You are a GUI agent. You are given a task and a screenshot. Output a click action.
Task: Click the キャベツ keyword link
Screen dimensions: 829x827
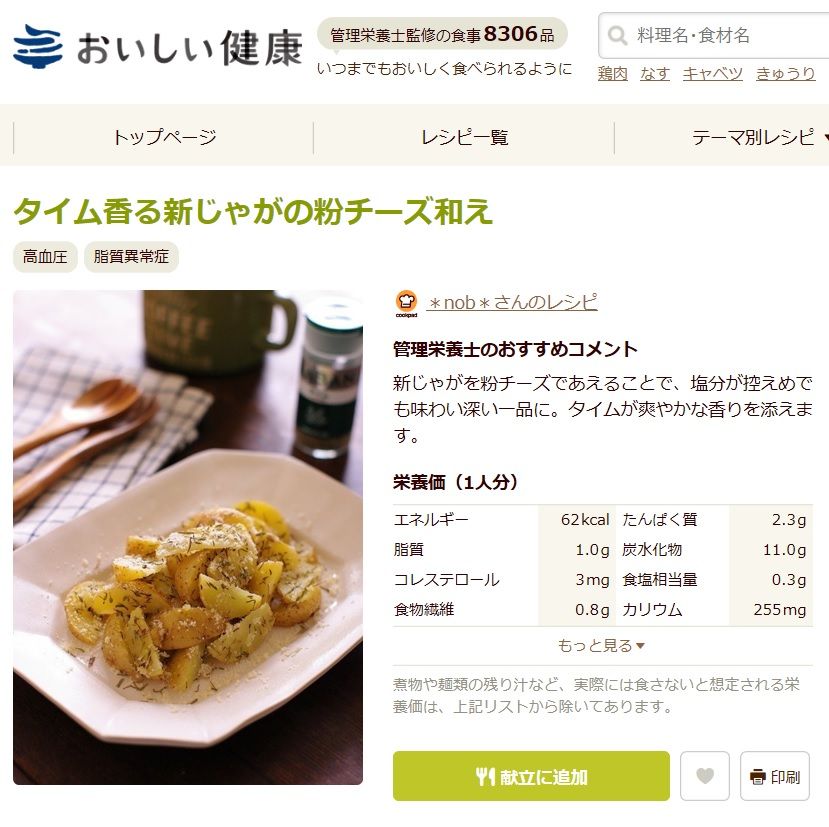tap(713, 73)
